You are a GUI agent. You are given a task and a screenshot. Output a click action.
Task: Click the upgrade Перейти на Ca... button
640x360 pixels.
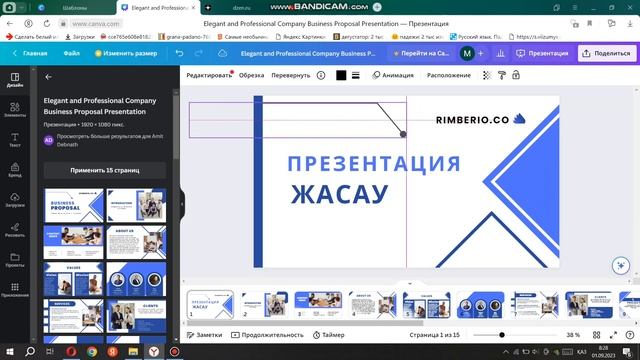(x=421, y=53)
